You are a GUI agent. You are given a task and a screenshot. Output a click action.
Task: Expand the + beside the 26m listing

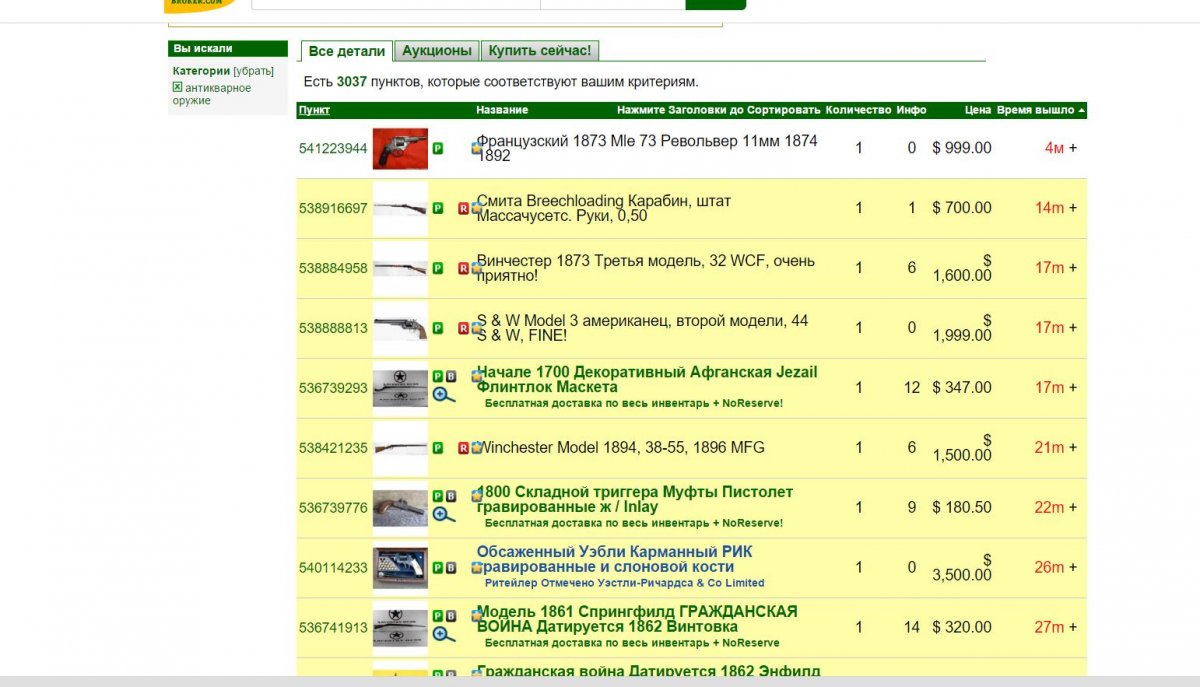click(1073, 568)
